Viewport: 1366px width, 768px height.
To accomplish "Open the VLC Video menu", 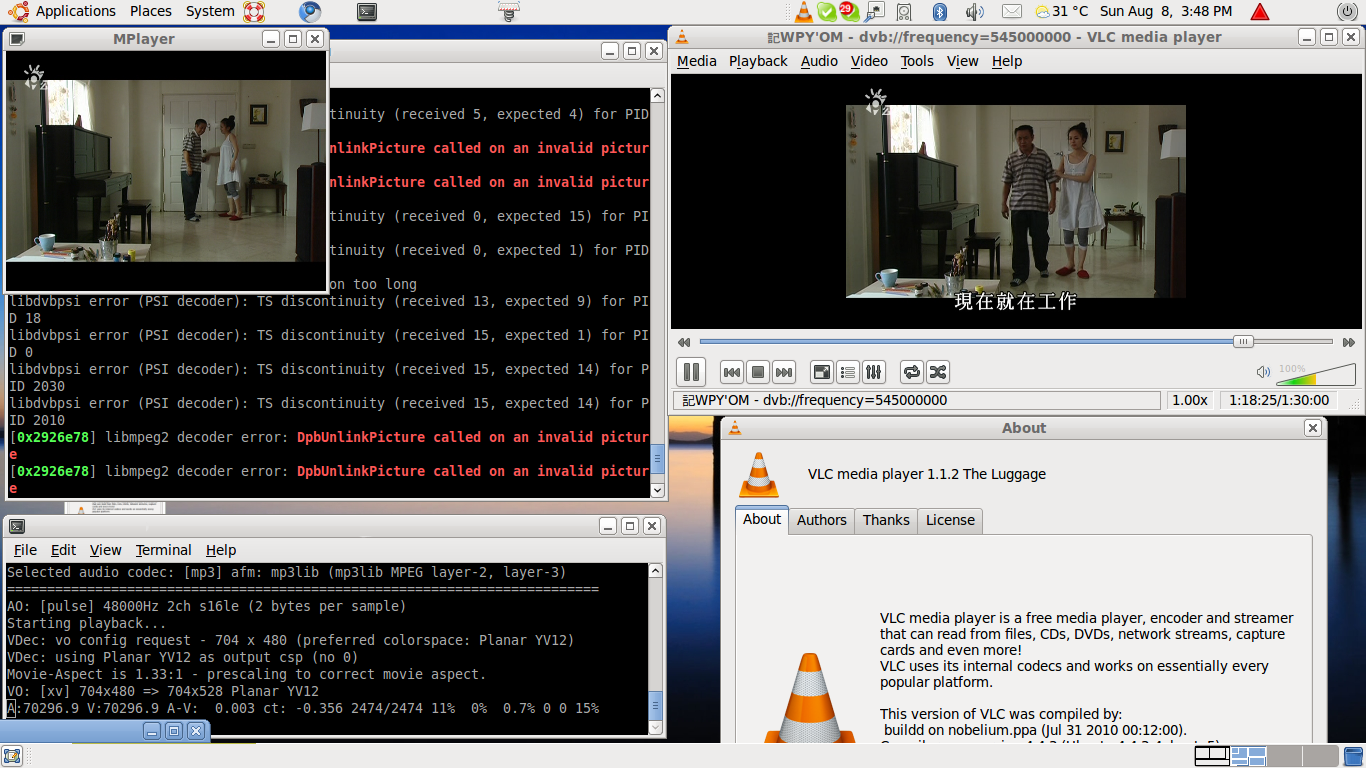I will pos(869,61).
